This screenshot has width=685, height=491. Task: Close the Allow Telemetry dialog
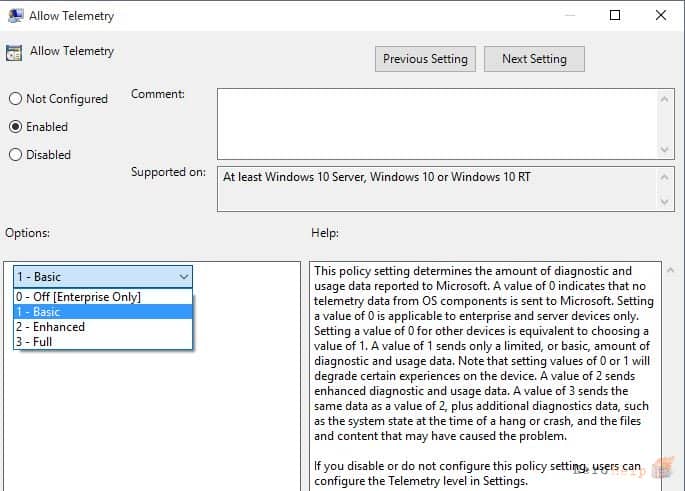click(661, 15)
